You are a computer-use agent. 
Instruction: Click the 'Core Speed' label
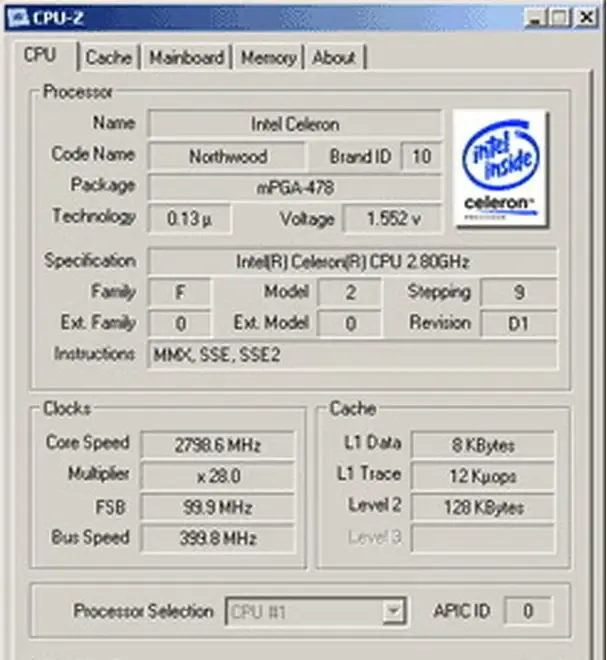point(88,443)
